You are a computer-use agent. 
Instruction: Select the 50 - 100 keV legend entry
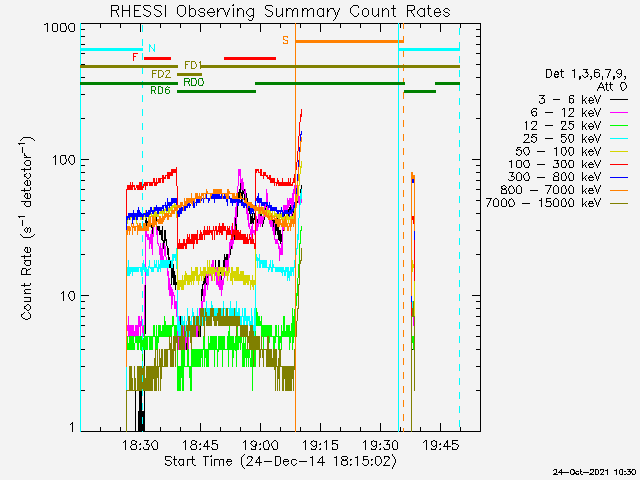(572, 151)
